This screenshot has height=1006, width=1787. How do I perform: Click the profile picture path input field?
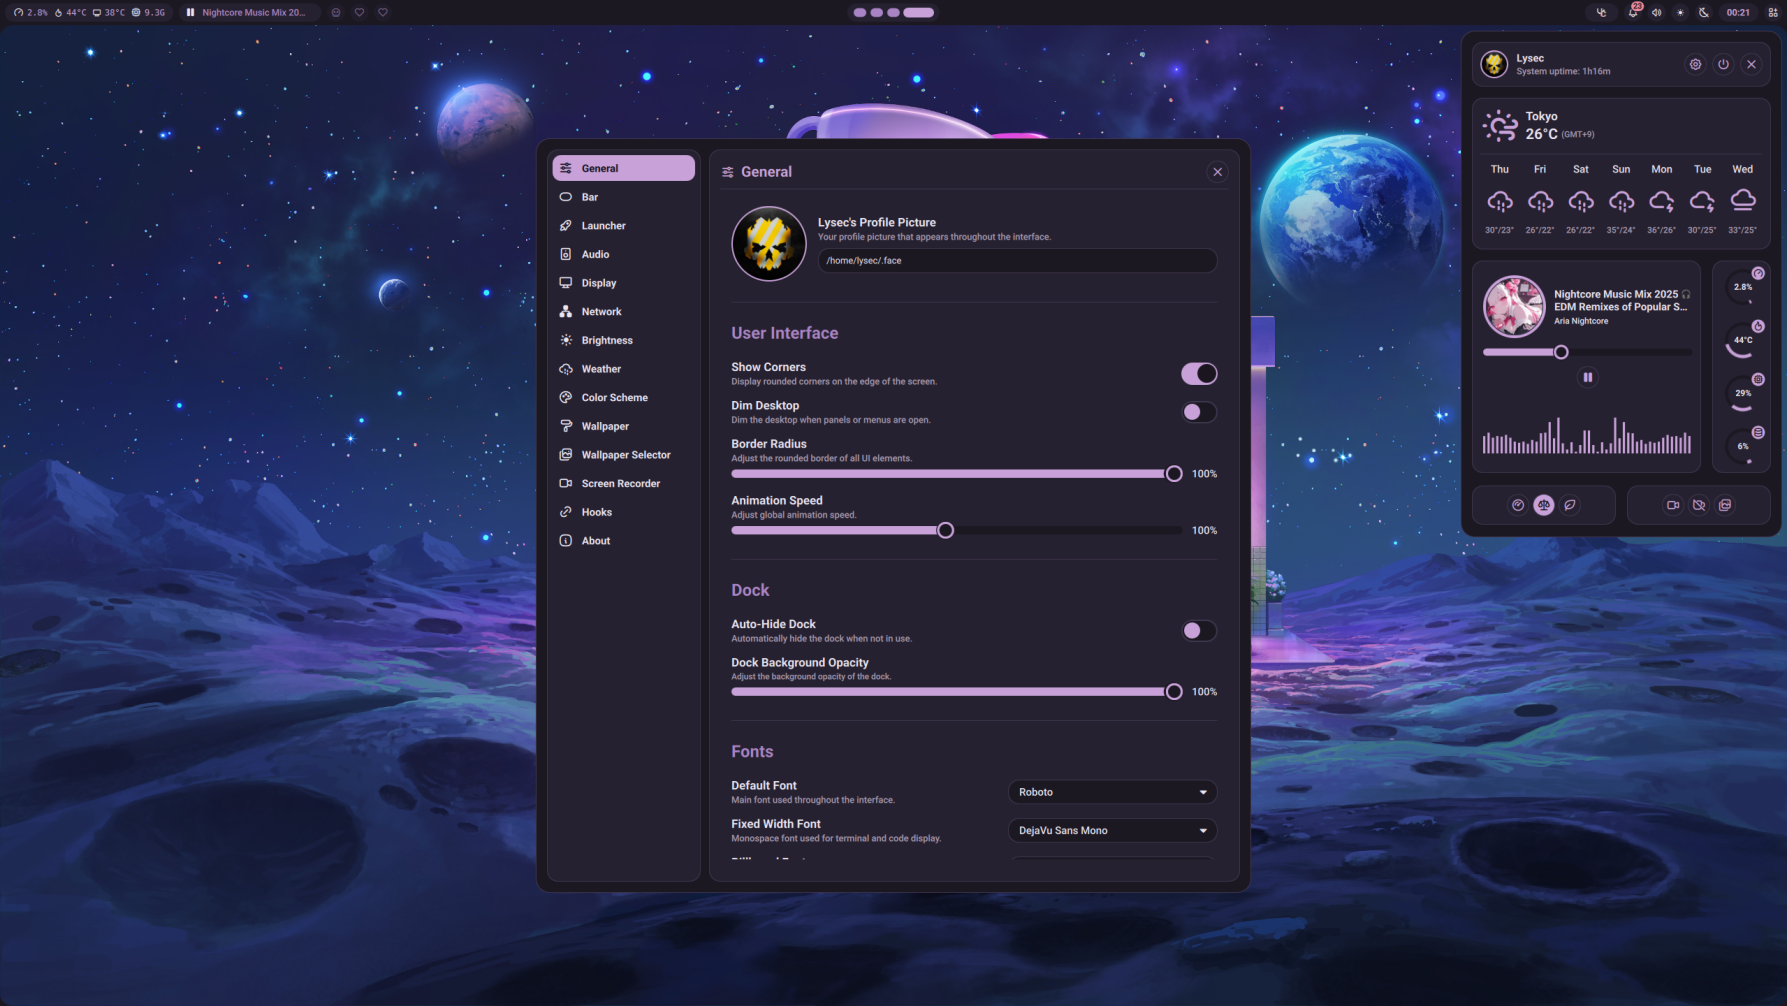coord(1016,261)
